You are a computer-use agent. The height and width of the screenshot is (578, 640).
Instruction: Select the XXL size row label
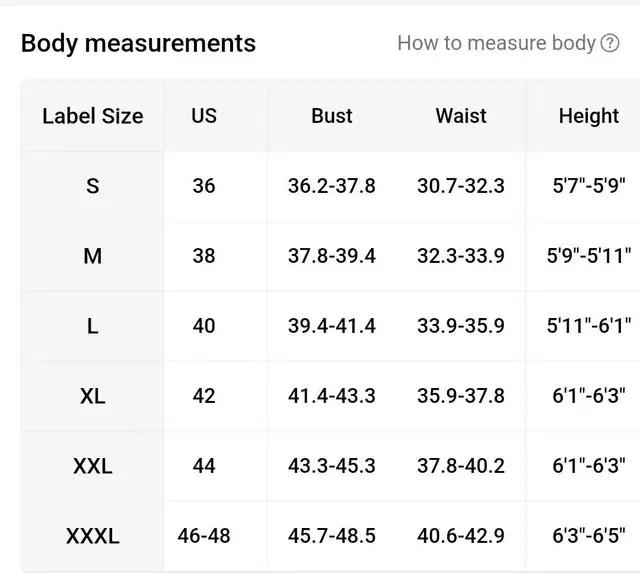coord(93,466)
